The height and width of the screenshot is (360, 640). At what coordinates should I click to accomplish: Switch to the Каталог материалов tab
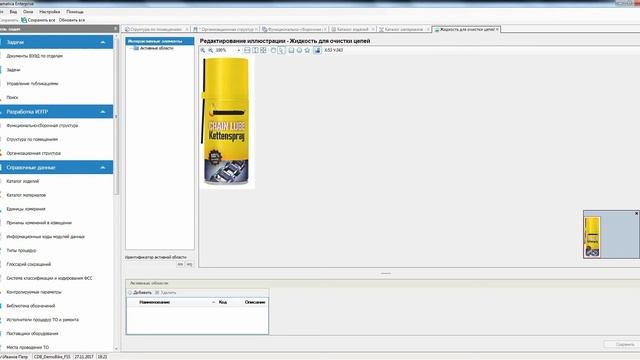[x=404, y=29]
